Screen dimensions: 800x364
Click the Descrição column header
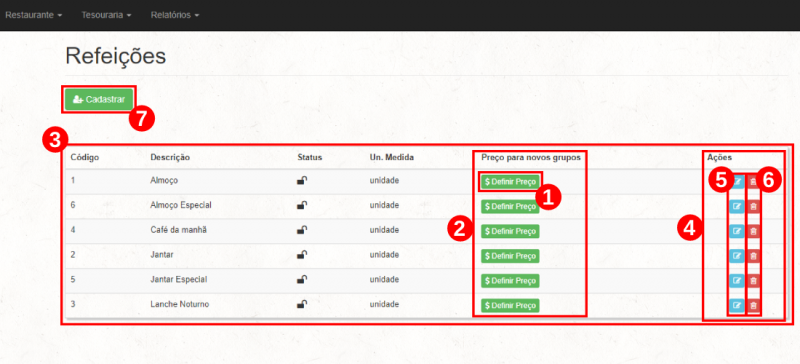[170, 157]
